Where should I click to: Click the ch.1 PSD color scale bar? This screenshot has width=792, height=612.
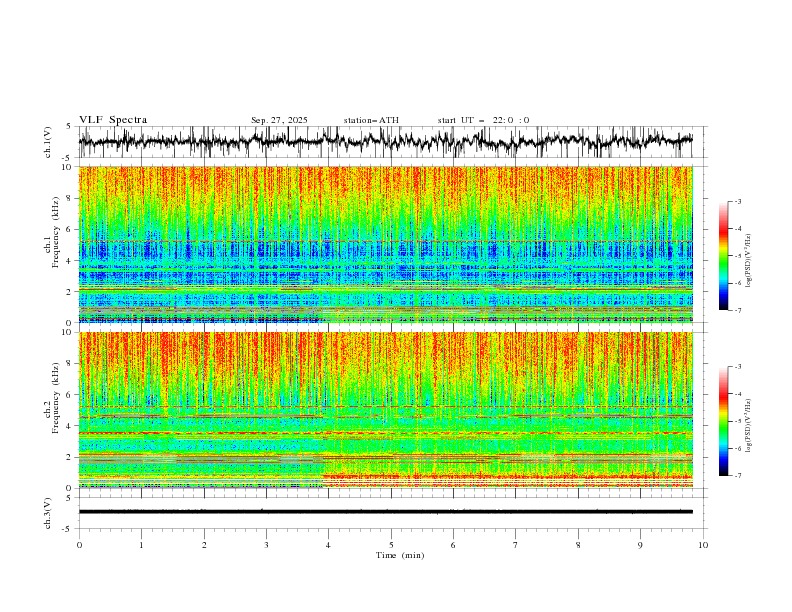(x=723, y=256)
